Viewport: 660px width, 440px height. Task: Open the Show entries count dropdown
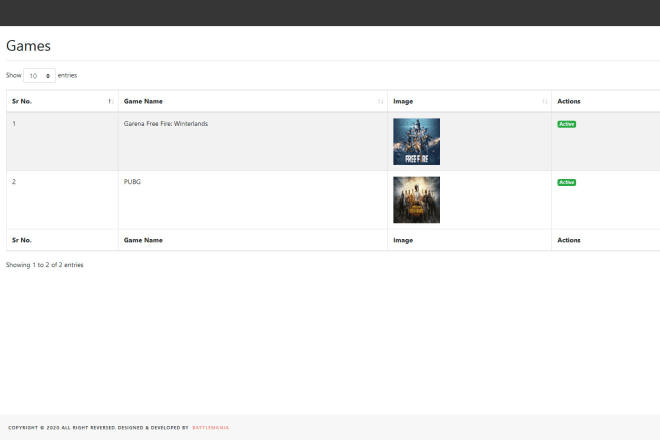[39, 76]
